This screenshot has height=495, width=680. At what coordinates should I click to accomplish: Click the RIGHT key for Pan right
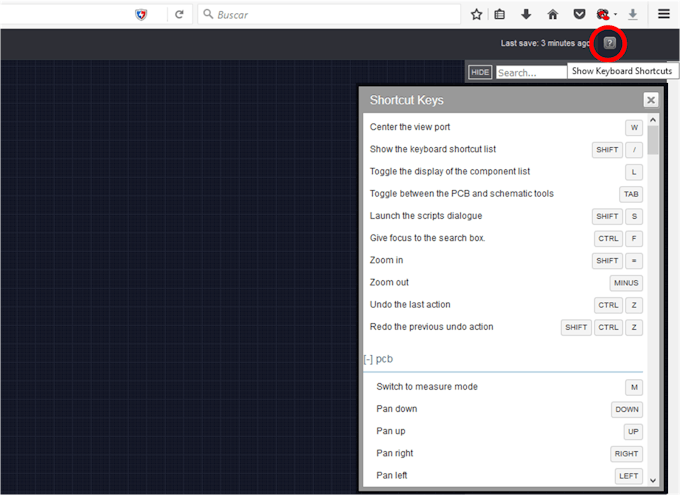(x=626, y=454)
